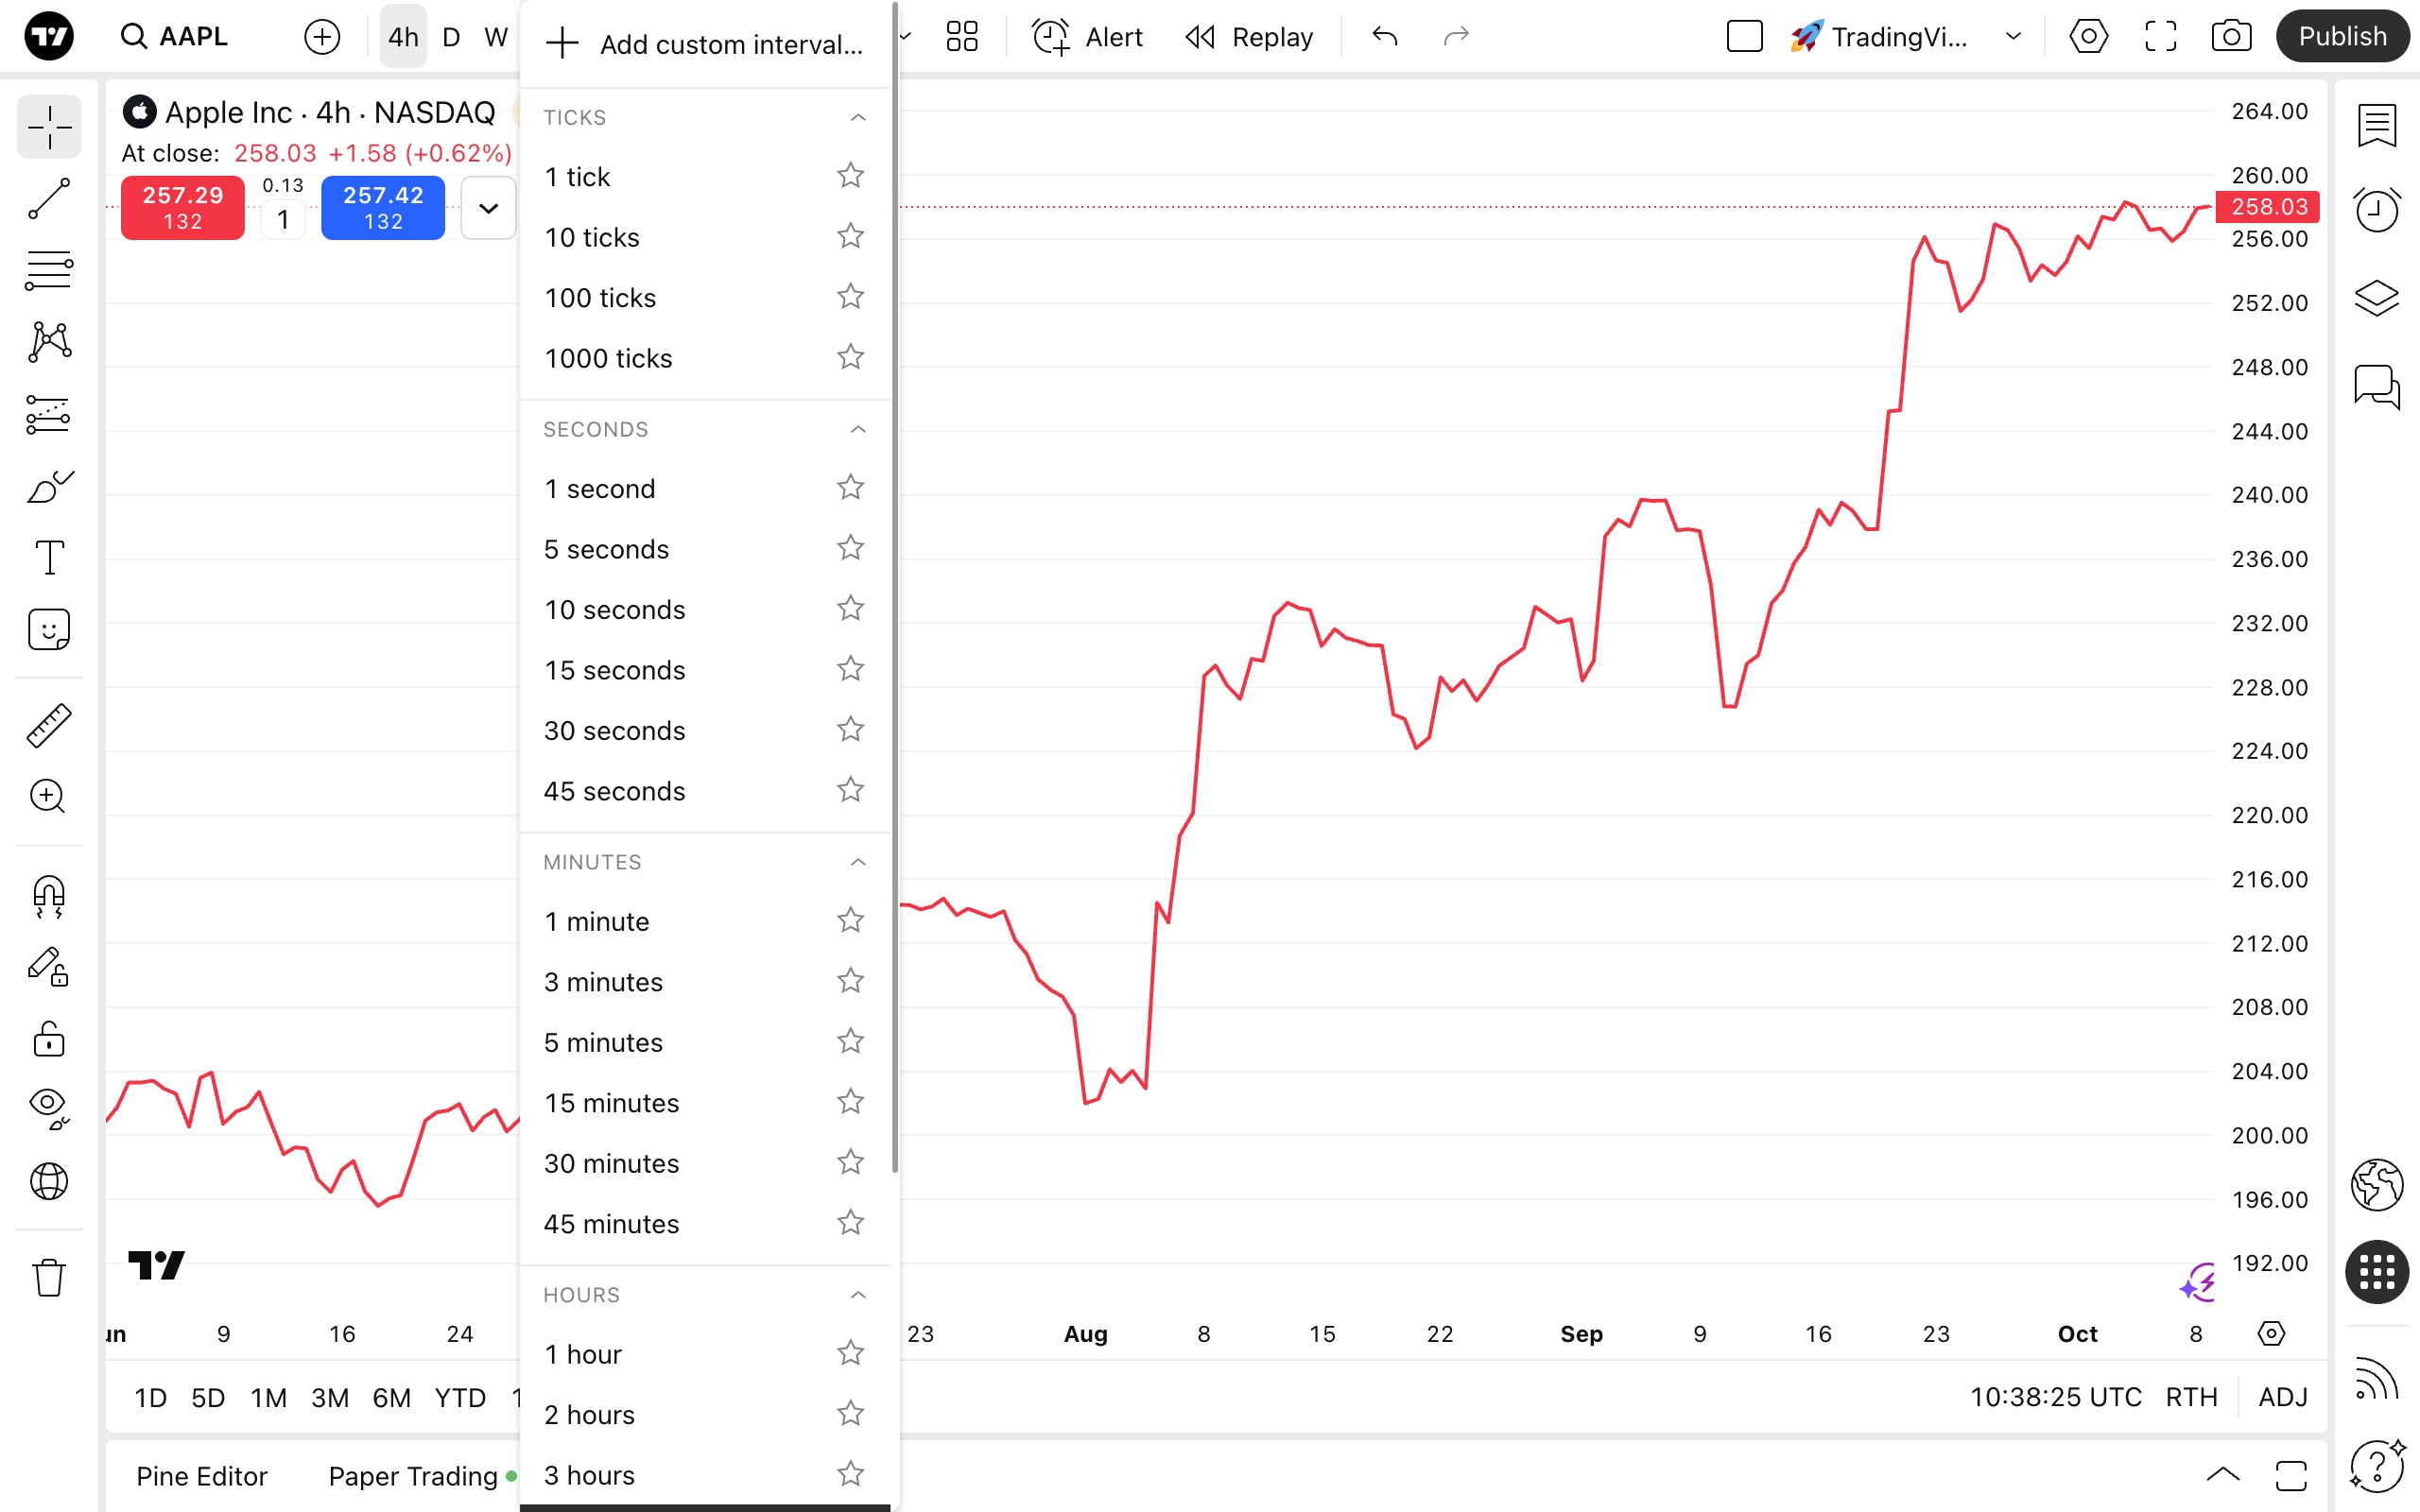Choose the 30 seconds interval
The height and width of the screenshot is (1512, 2420).
point(614,731)
